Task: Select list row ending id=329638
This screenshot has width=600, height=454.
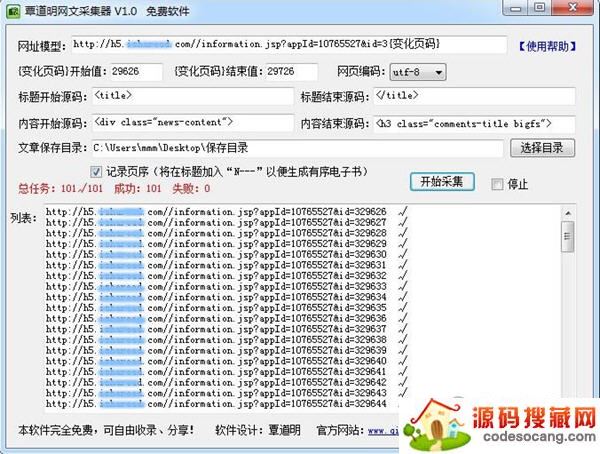Action: [227, 340]
